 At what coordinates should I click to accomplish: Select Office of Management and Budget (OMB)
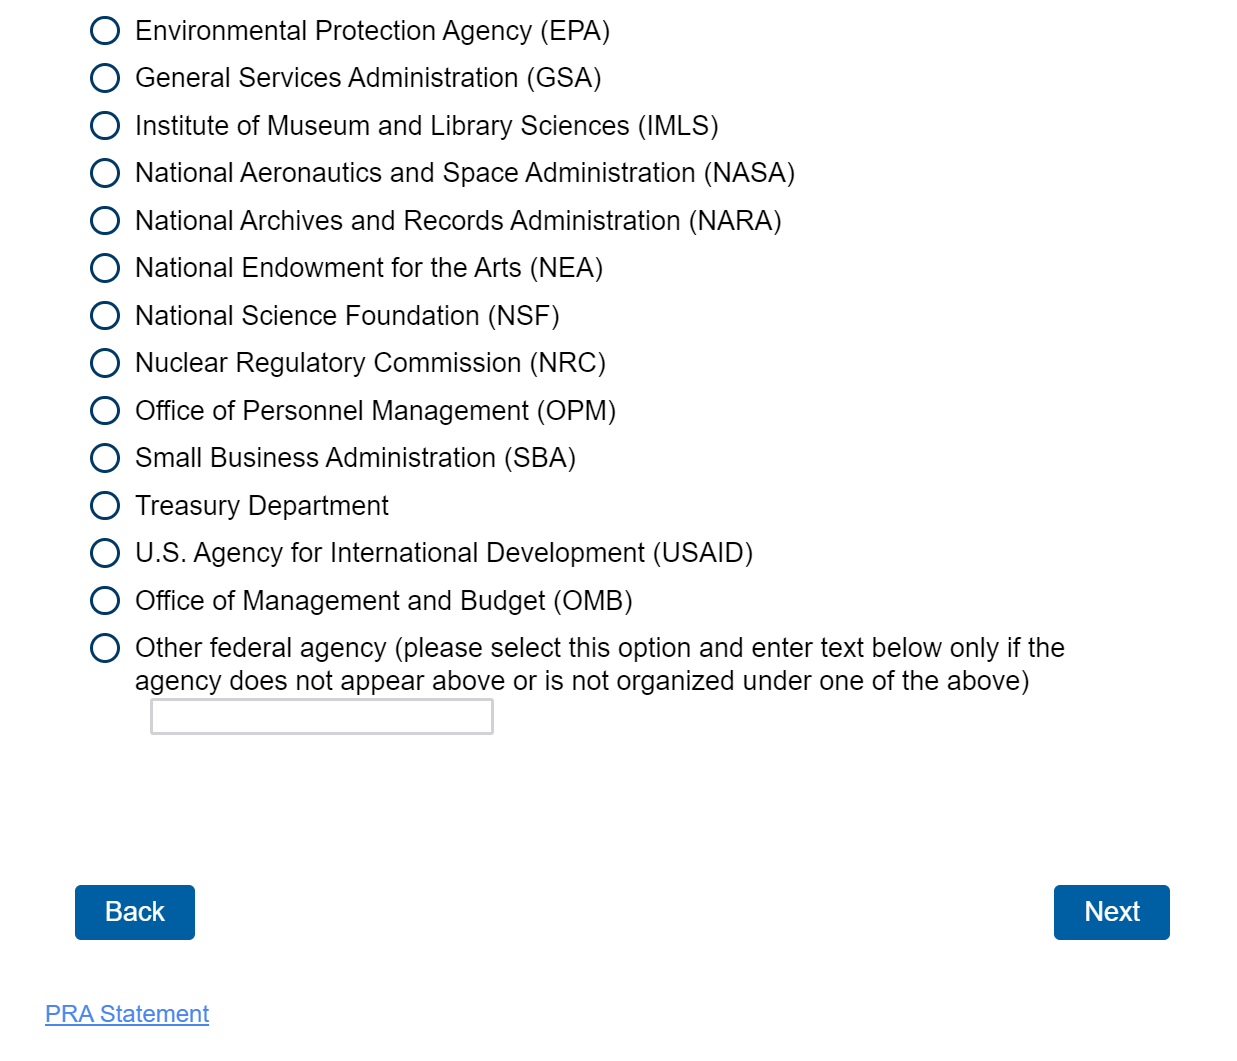[105, 601]
